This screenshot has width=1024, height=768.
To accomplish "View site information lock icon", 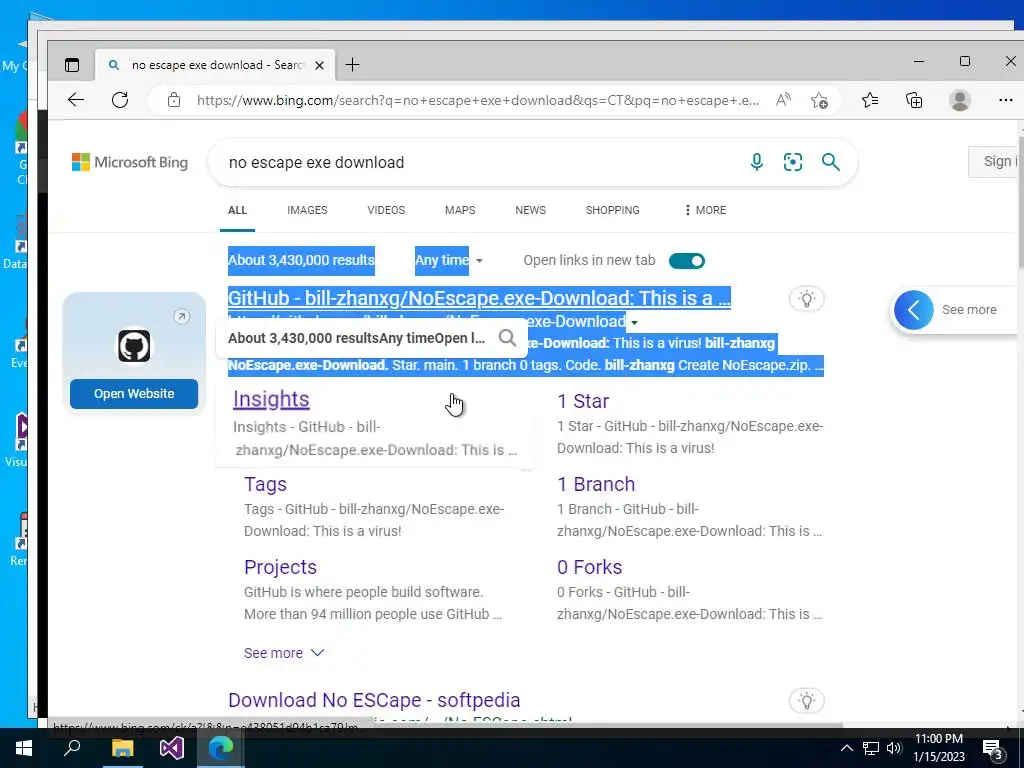I will (x=173, y=100).
